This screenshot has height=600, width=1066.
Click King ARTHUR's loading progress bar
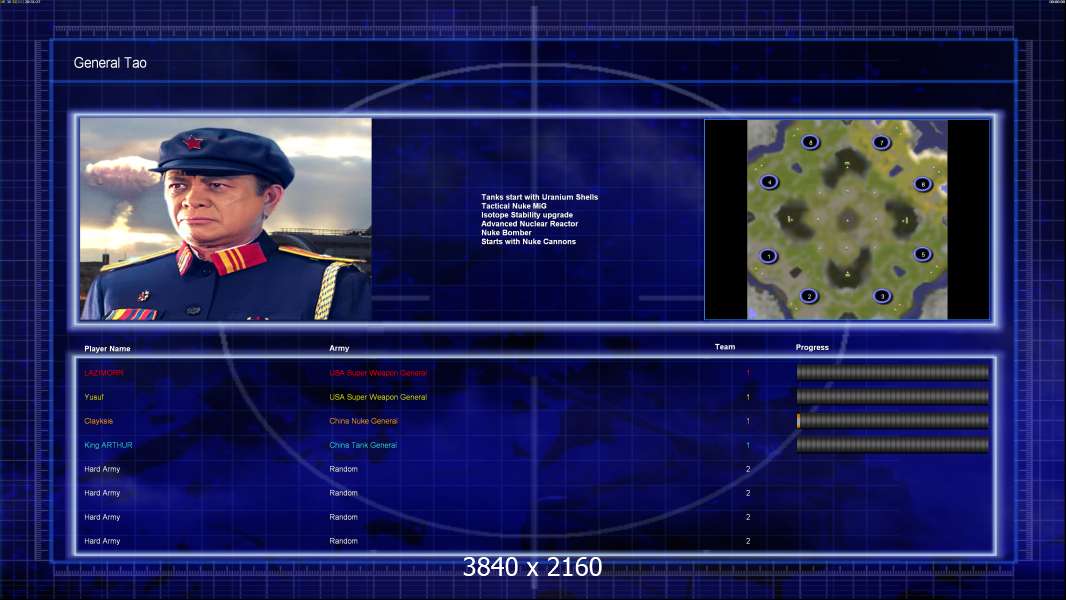coord(893,445)
